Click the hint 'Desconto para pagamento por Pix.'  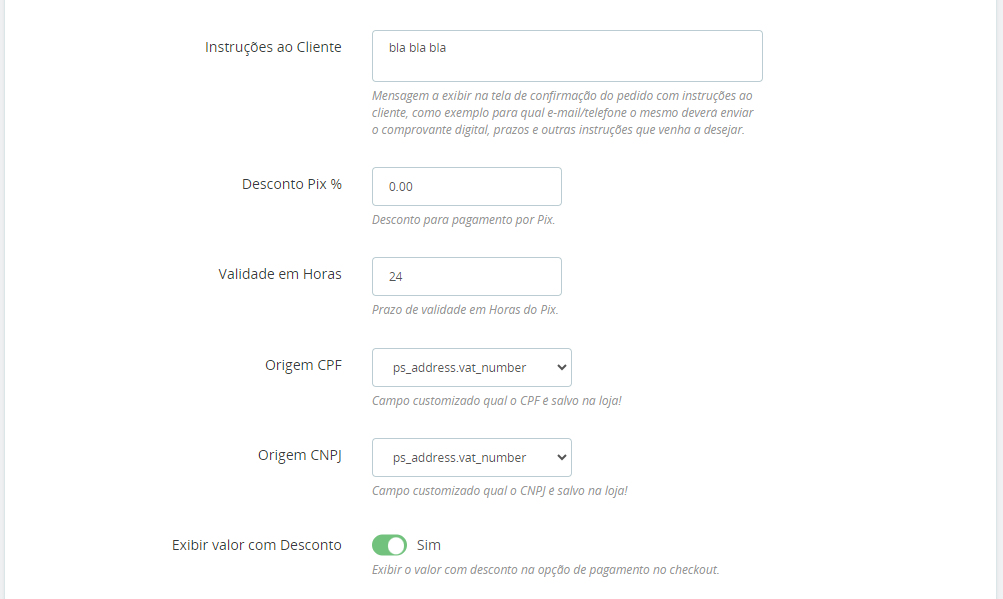pos(463,220)
